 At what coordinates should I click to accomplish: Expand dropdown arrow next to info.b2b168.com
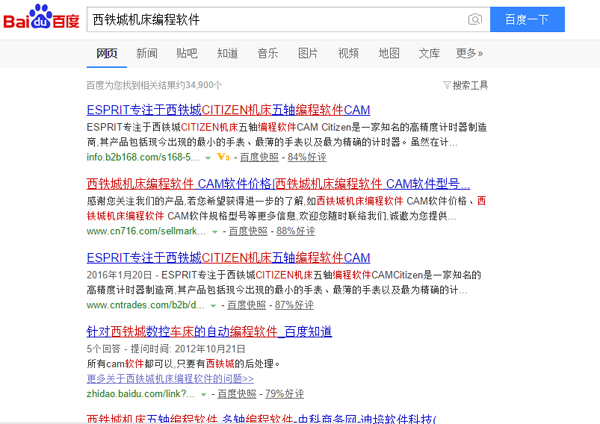tap(208, 157)
